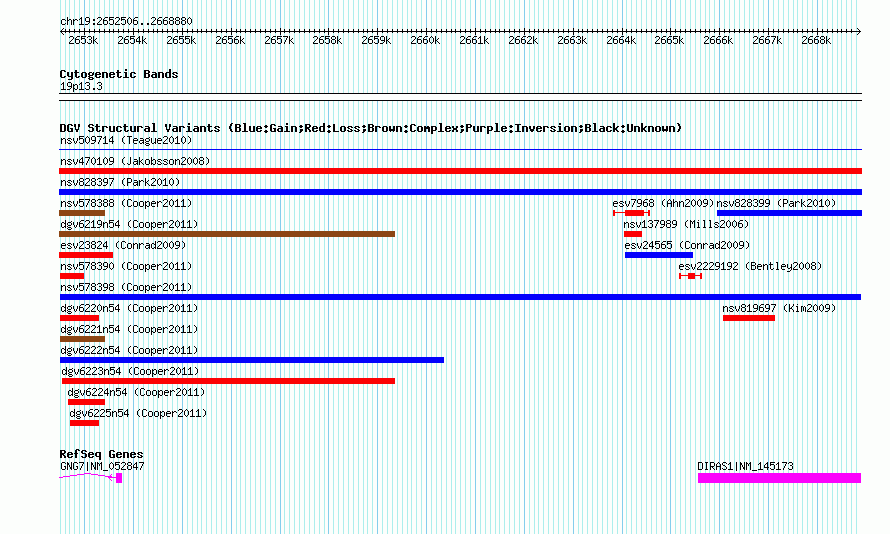Select the 19p13.3 band label
This screenshot has width=890, height=534.
click(81, 86)
